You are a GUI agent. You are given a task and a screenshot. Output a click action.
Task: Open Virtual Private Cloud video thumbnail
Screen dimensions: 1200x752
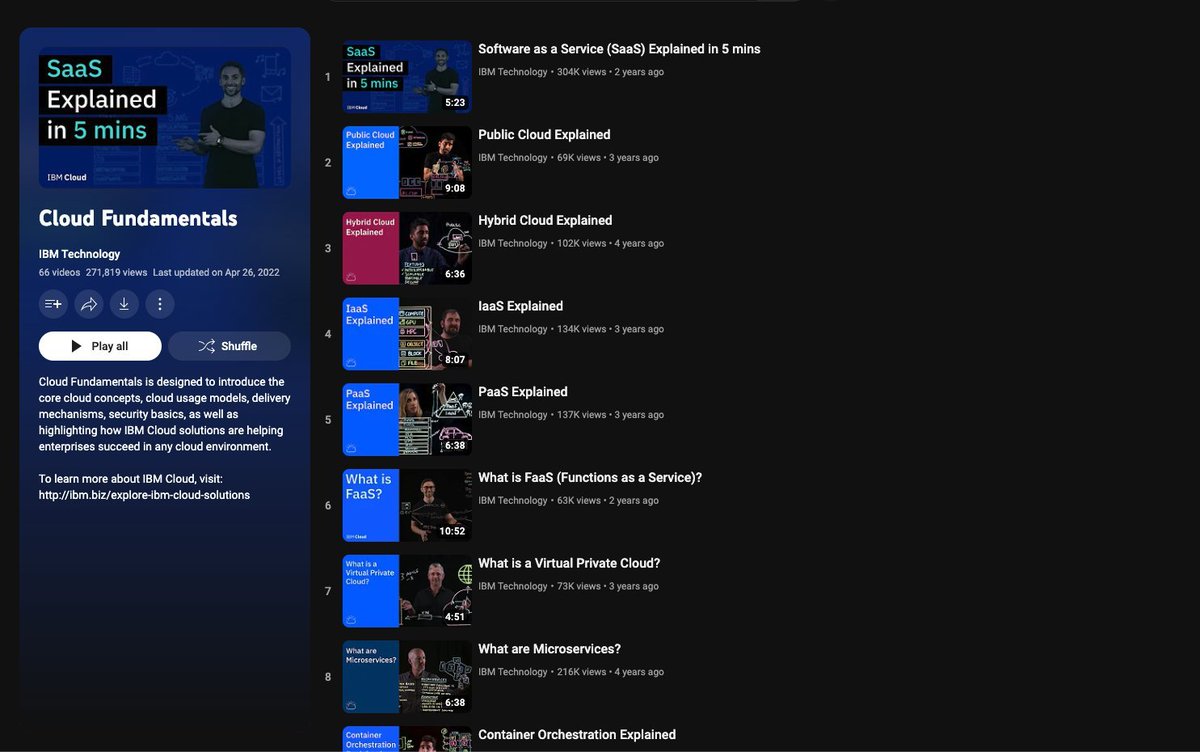tap(407, 591)
